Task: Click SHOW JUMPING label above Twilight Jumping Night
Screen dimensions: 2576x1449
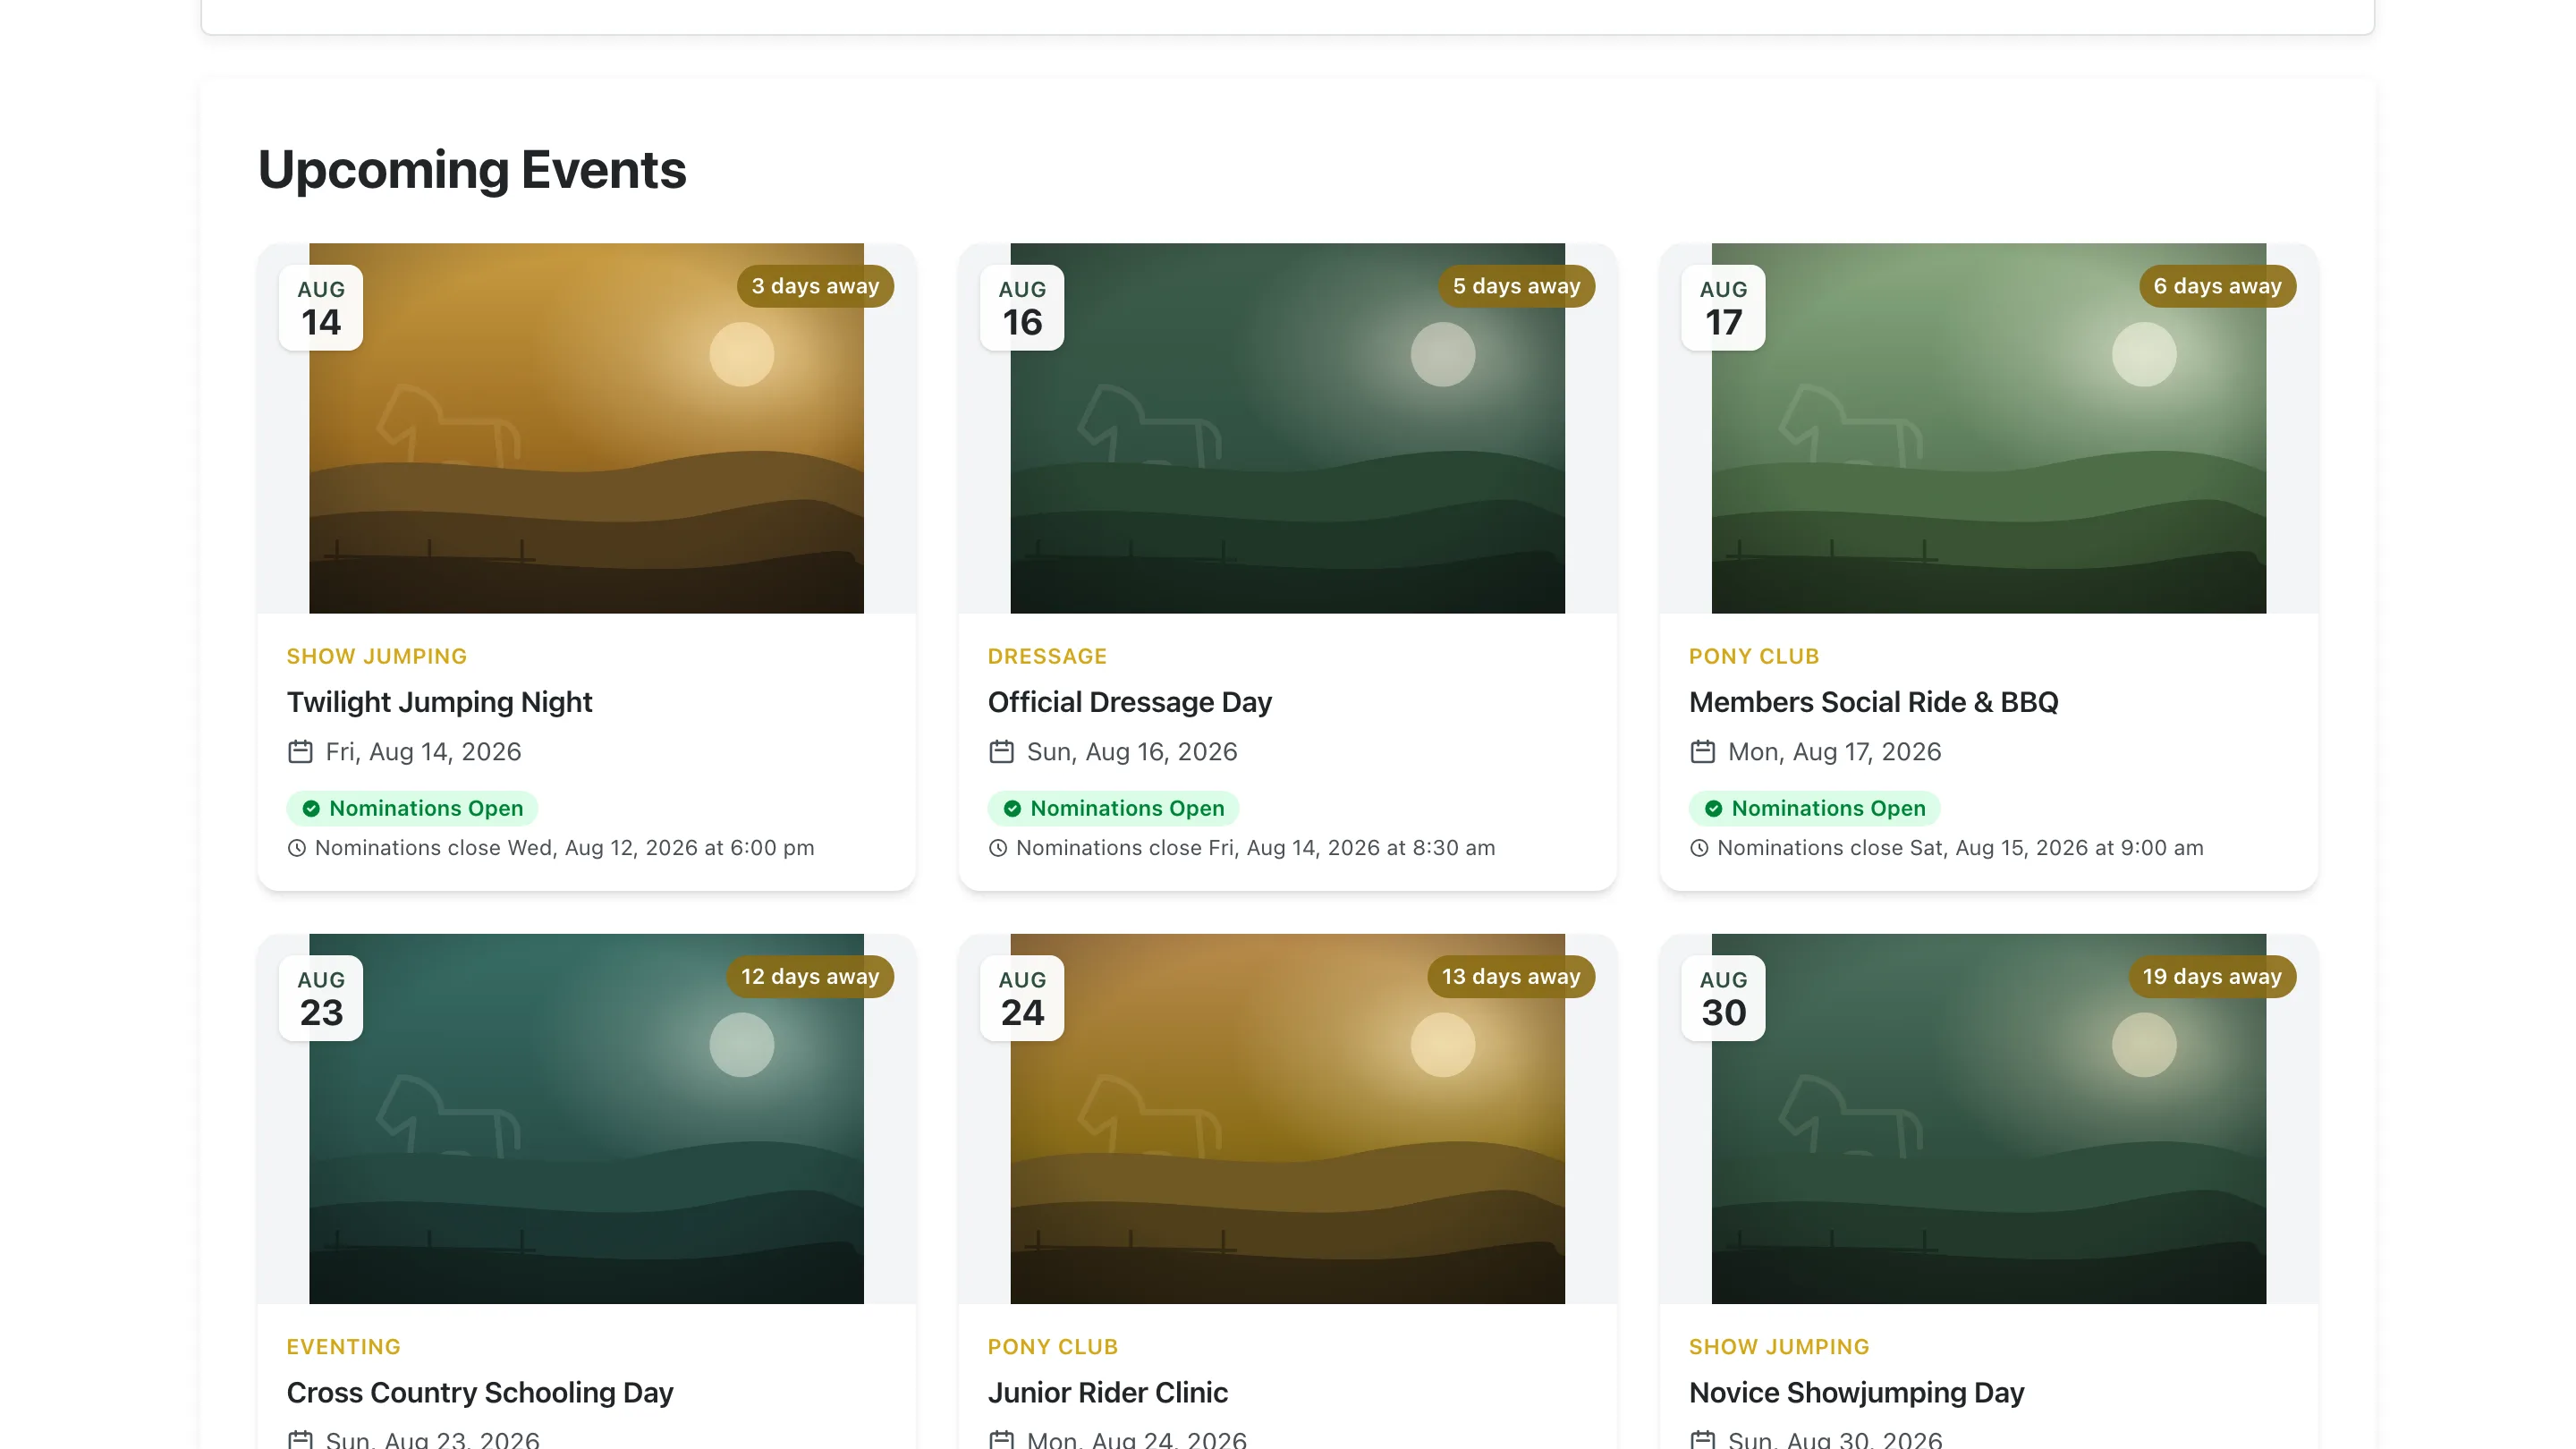Action: [x=377, y=656]
